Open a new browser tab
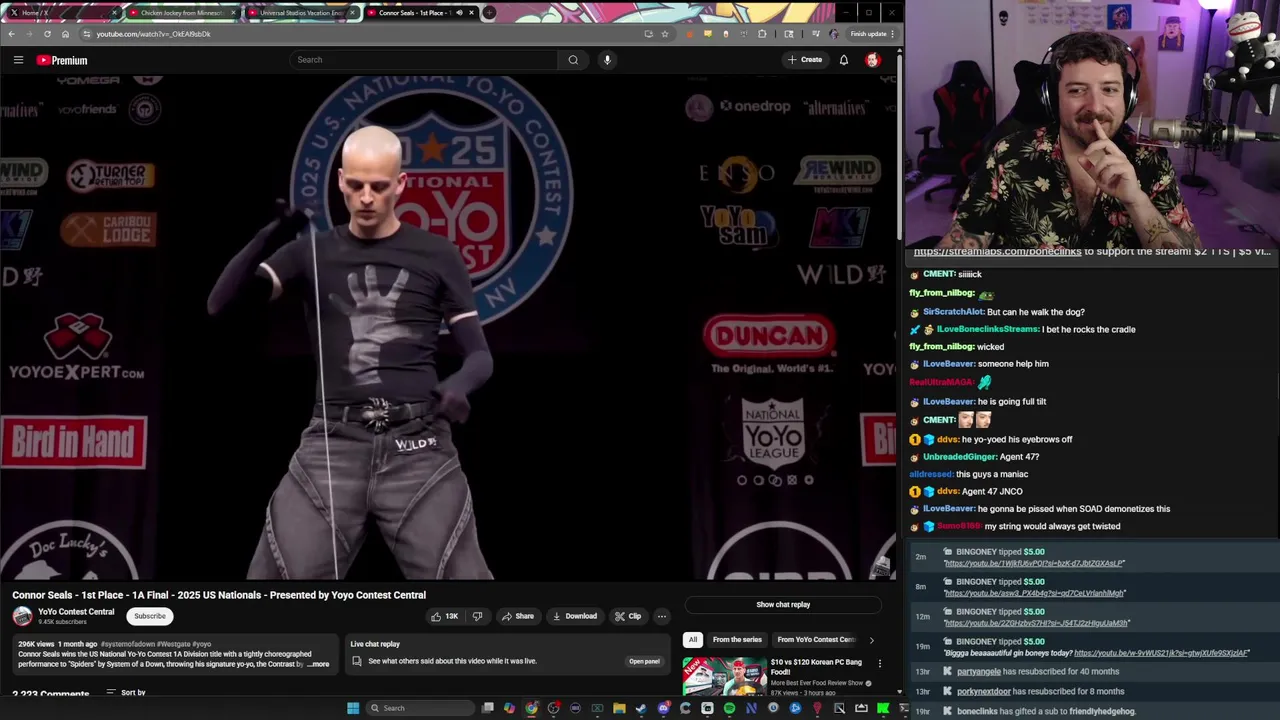 coord(489,13)
